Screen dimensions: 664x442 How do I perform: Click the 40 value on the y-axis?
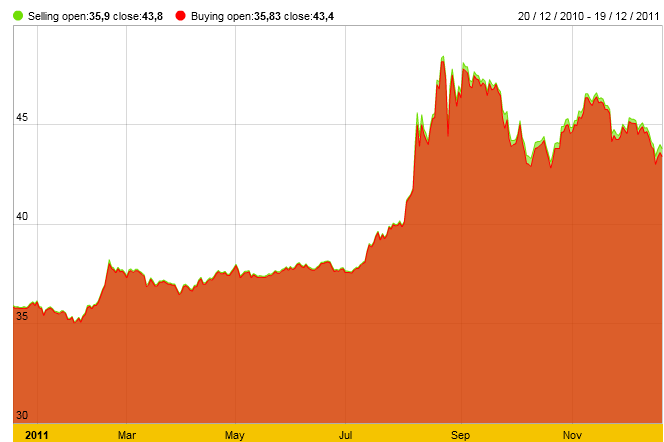(21, 218)
